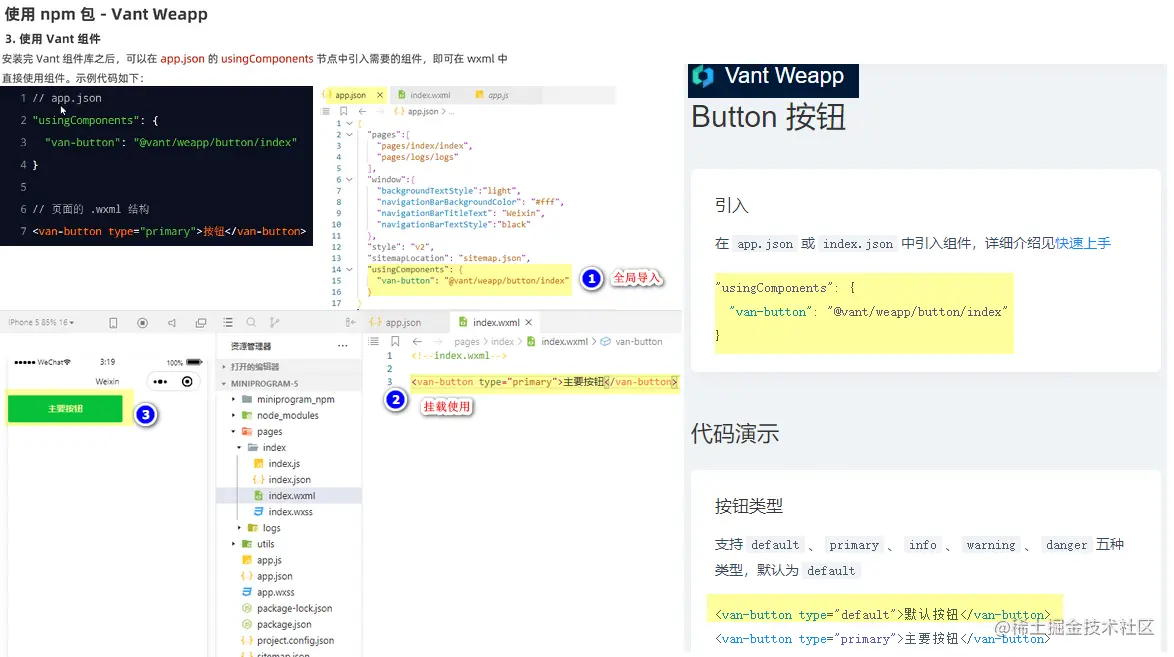Toggle the speaker mute icon in the simulator toolbar
Image resolution: width=1174 pixels, height=657 pixels.
[171, 323]
